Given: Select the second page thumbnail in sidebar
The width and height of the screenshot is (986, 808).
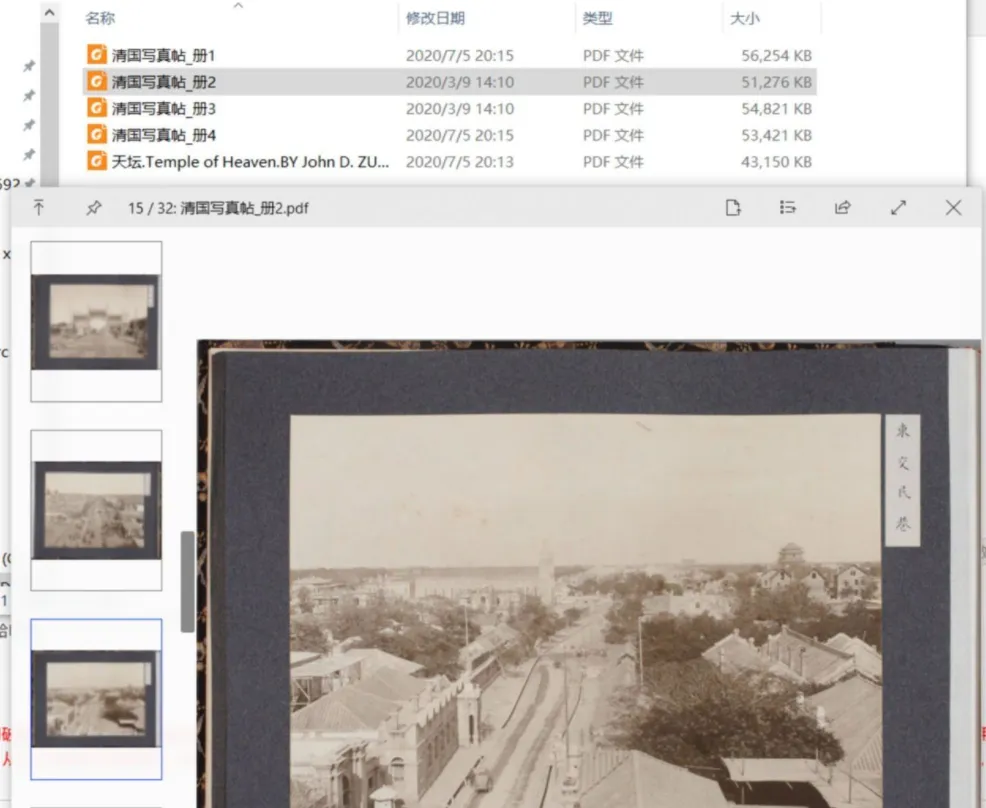Looking at the screenshot, I should (x=96, y=510).
